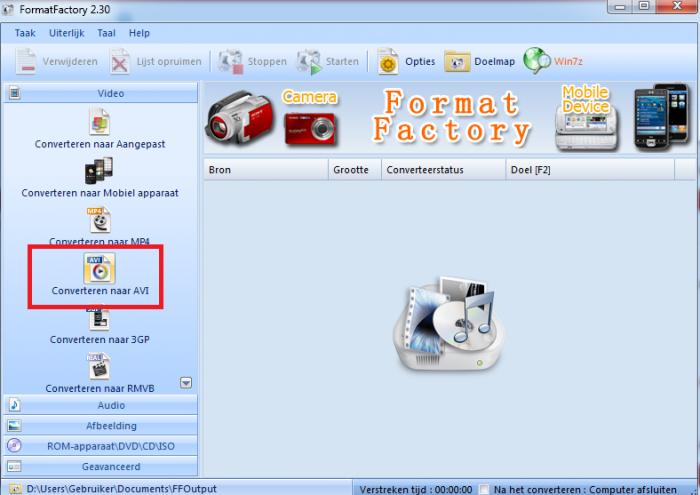Click the Doel [F2] column header

[590, 170]
